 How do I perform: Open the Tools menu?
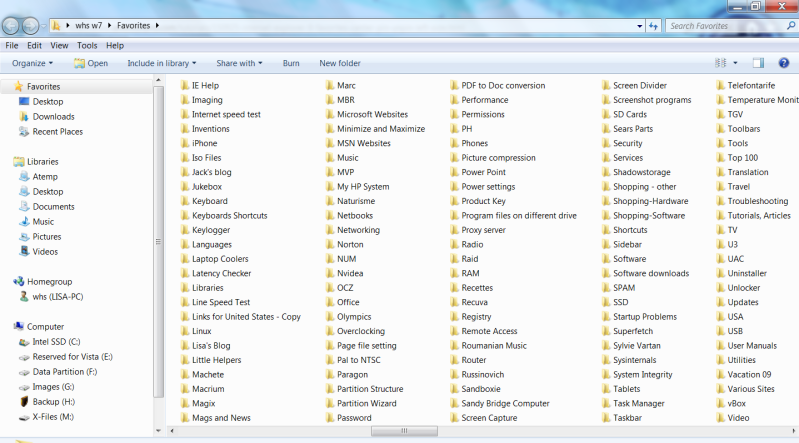87,45
